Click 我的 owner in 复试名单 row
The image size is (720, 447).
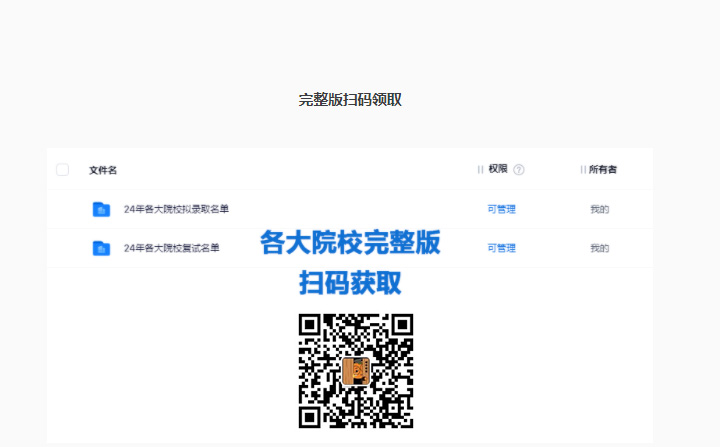coord(600,248)
